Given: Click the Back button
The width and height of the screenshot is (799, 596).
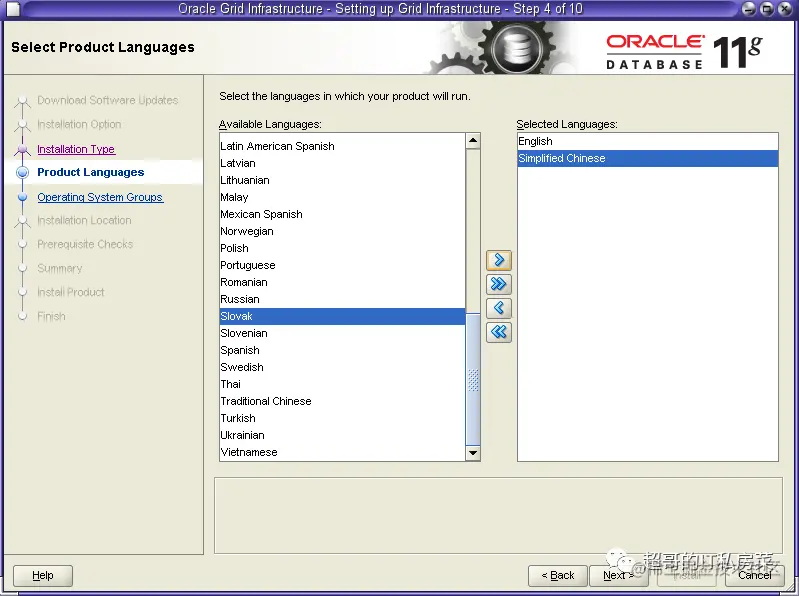Looking at the screenshot, I should coord(557,576).
